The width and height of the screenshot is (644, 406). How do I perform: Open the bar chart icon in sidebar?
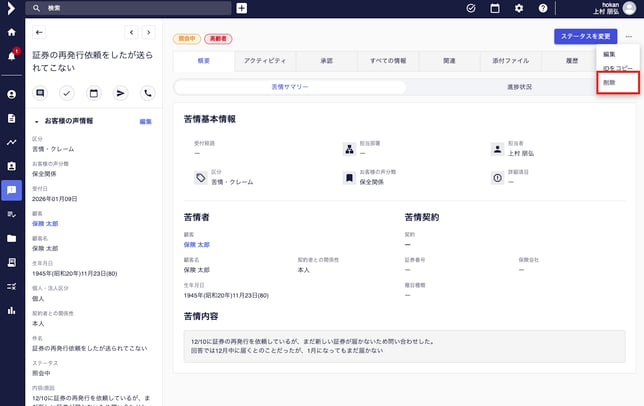tap(12, 309)
